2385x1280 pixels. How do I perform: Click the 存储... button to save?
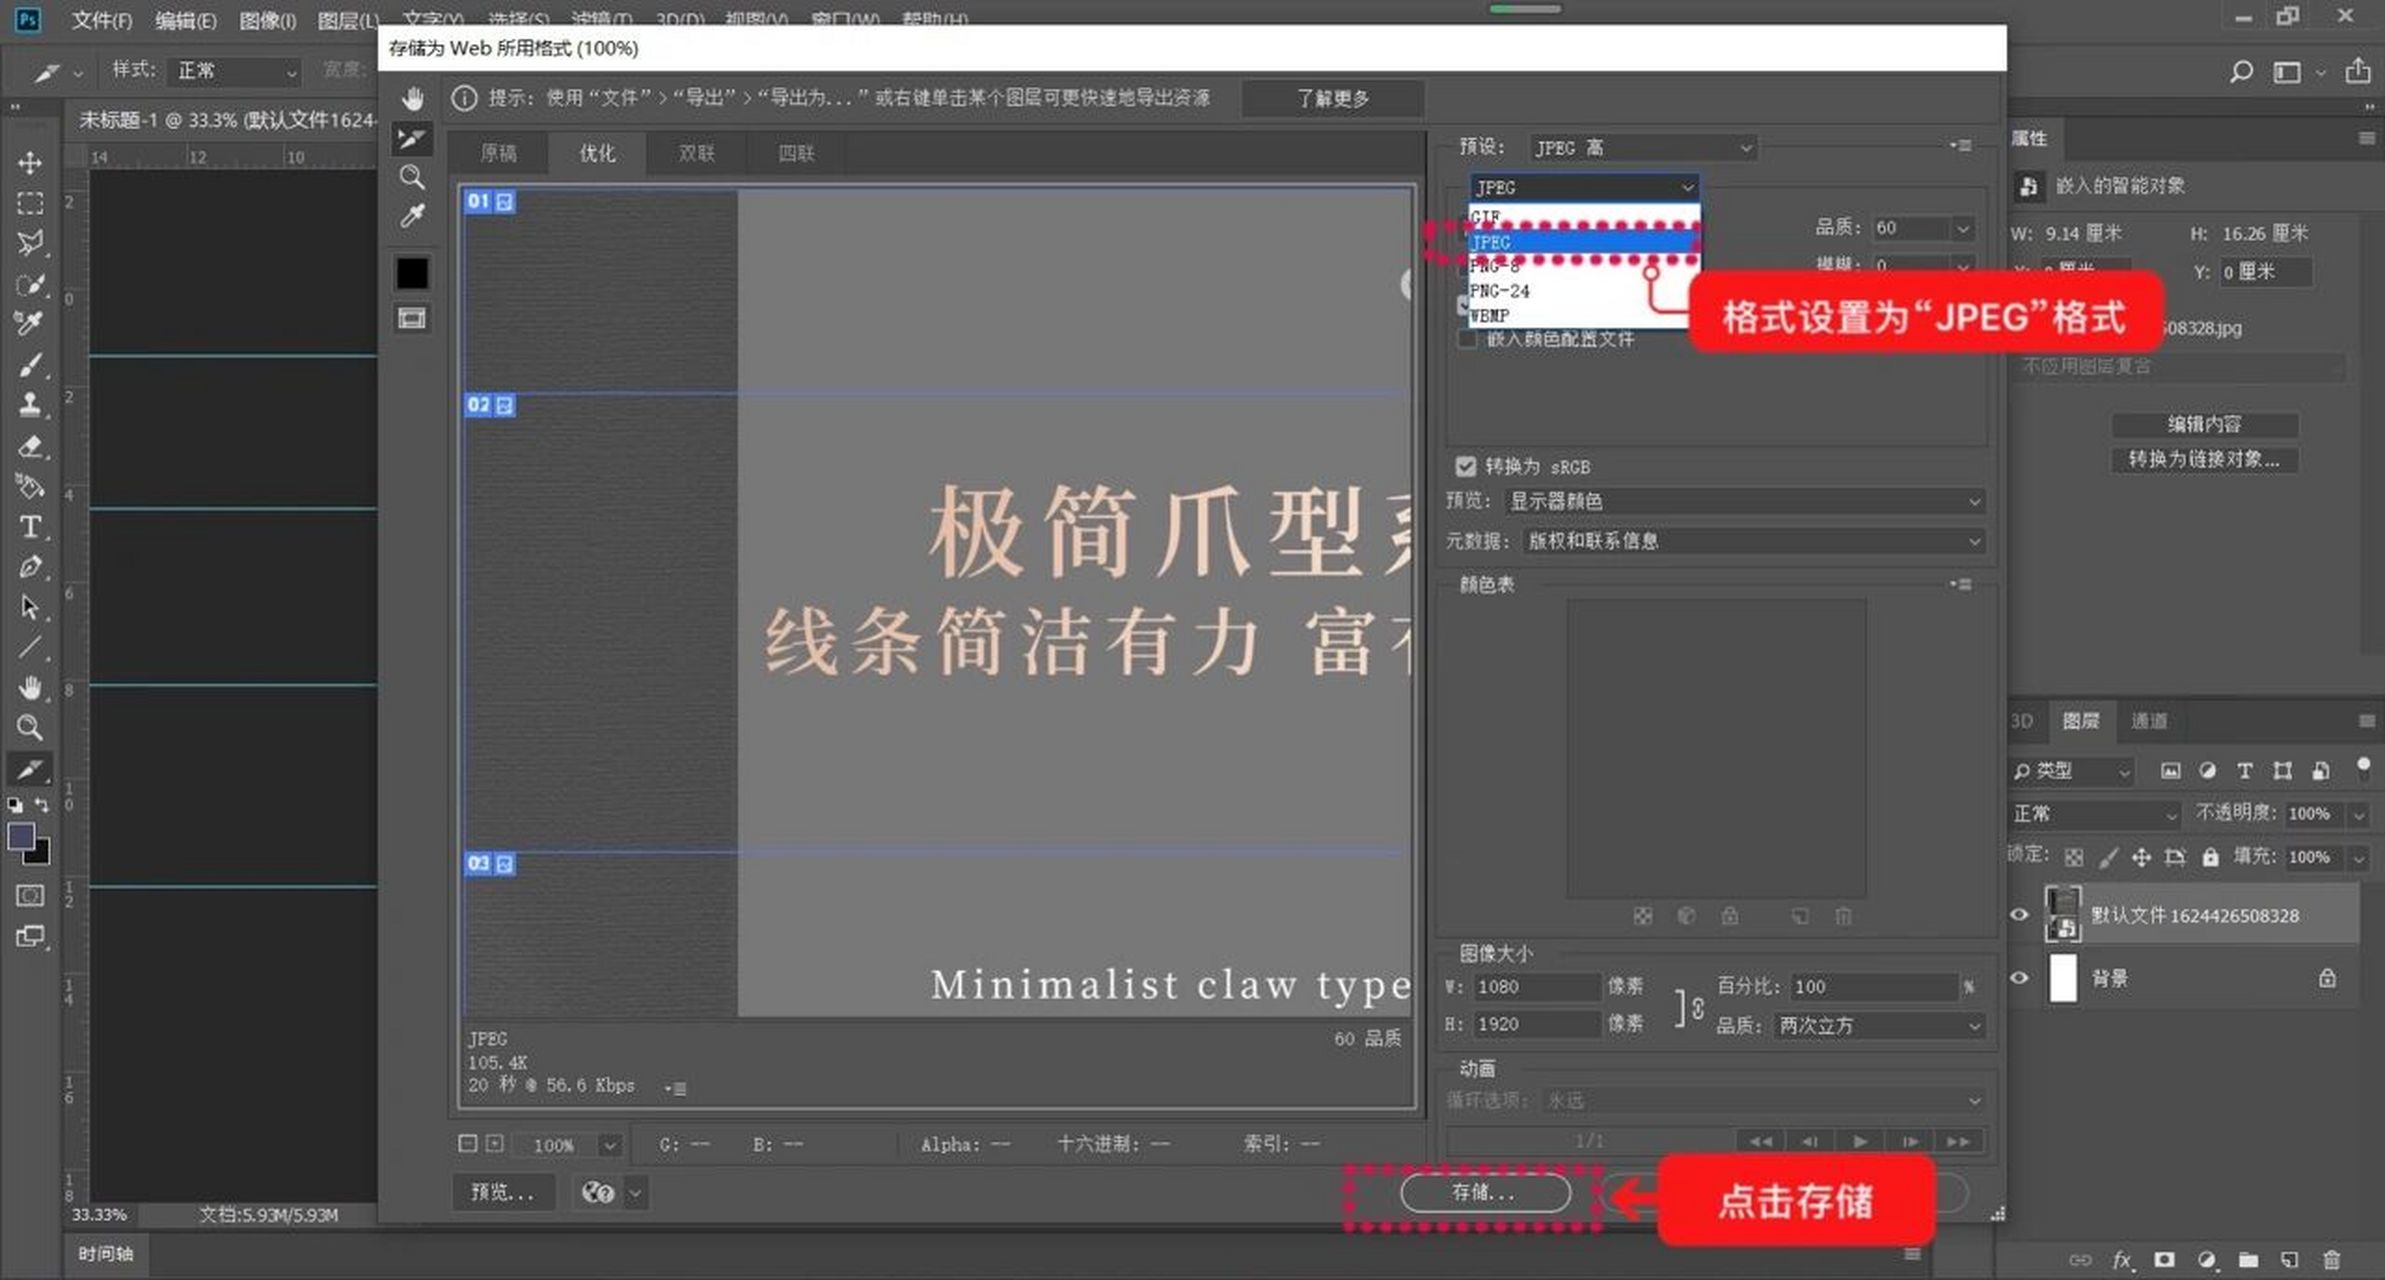pyautogui.click(x=1487, y=1193)
